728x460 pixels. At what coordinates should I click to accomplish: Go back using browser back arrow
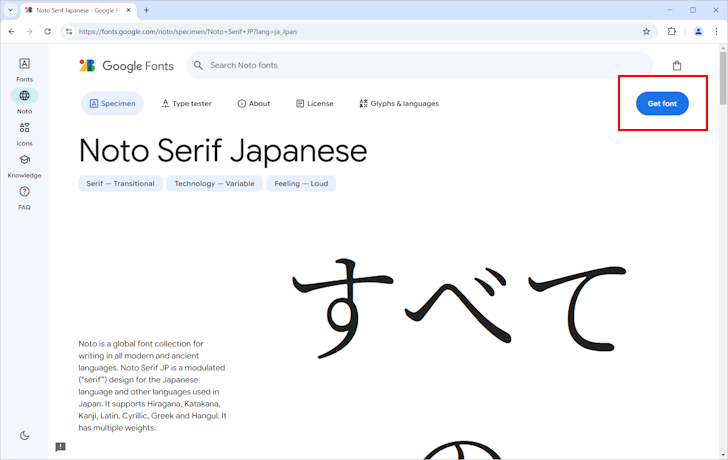click(x=12, y=32)
